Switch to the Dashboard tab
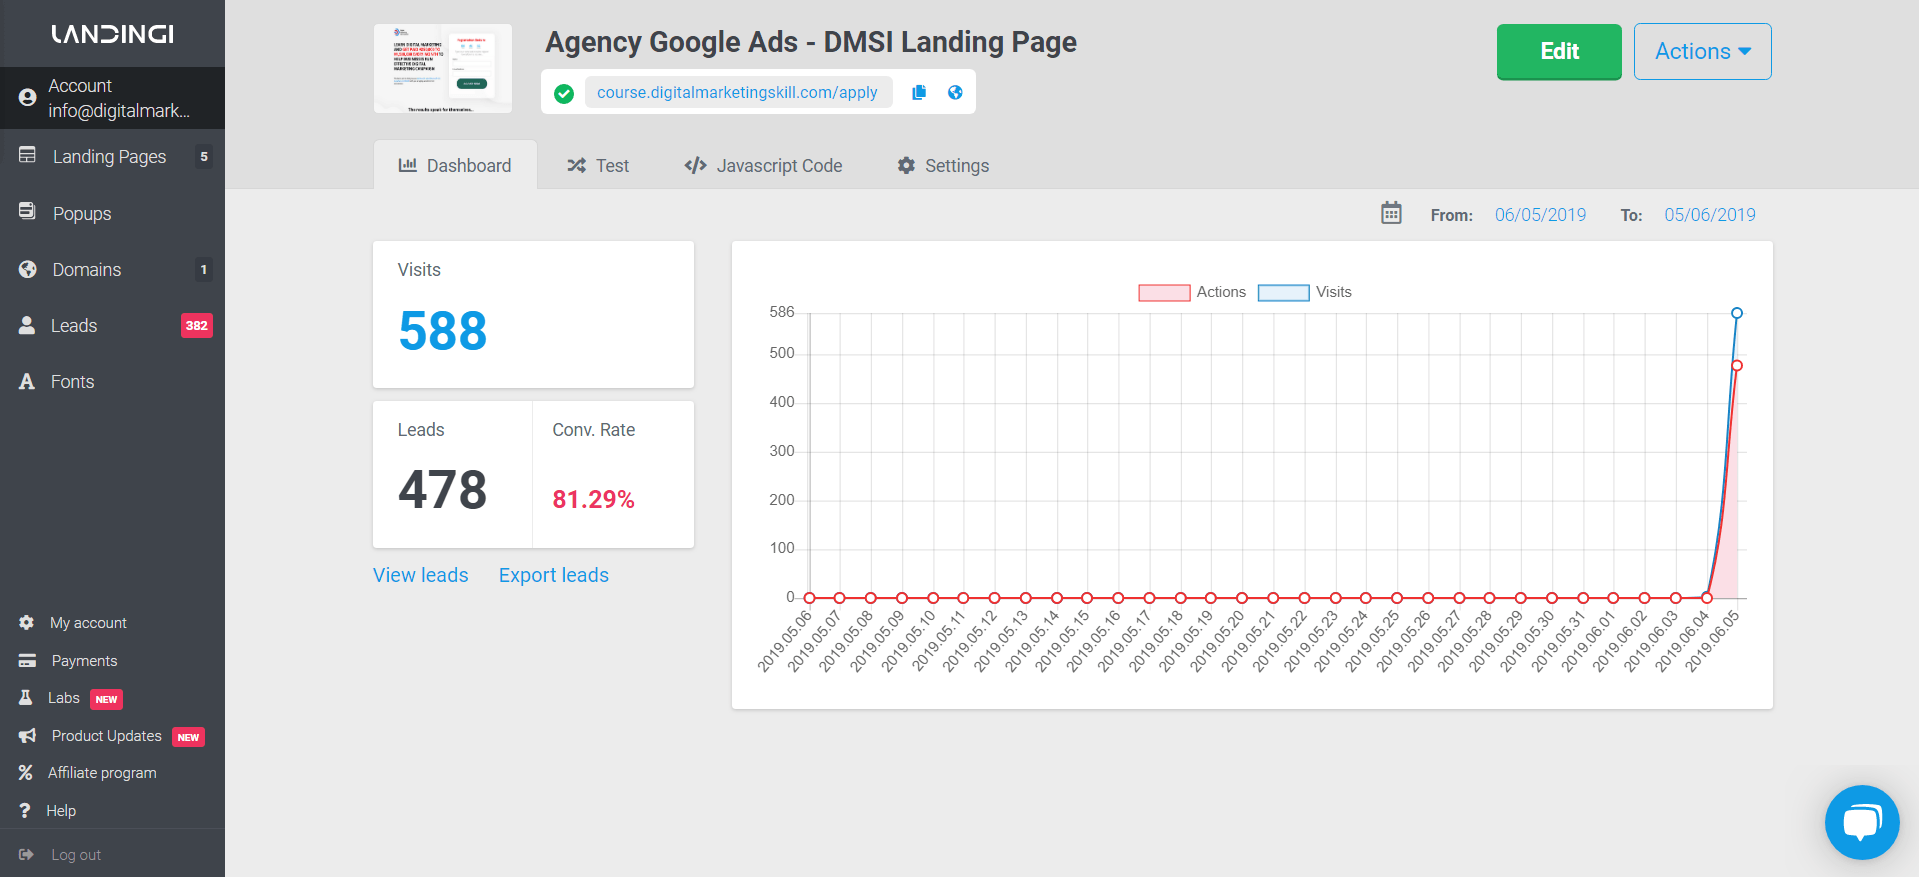1919x877 pixels. (455, 165)
